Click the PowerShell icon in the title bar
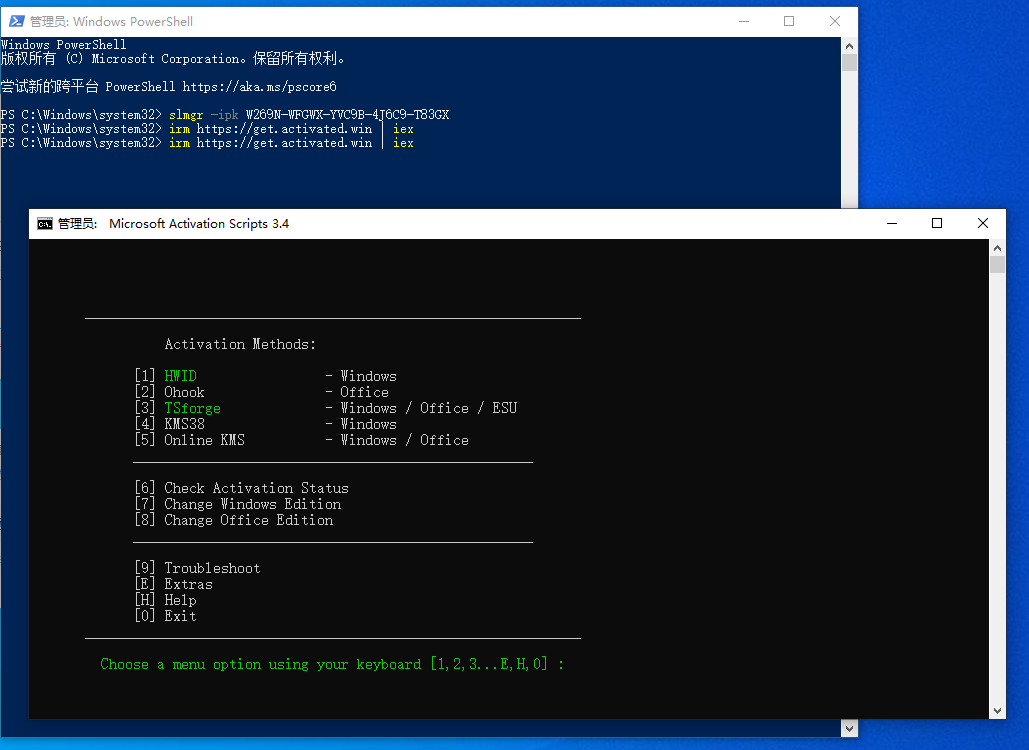The width and height of the screenshot is (1029, 750). pyautogui.click(x=16, y=21)
